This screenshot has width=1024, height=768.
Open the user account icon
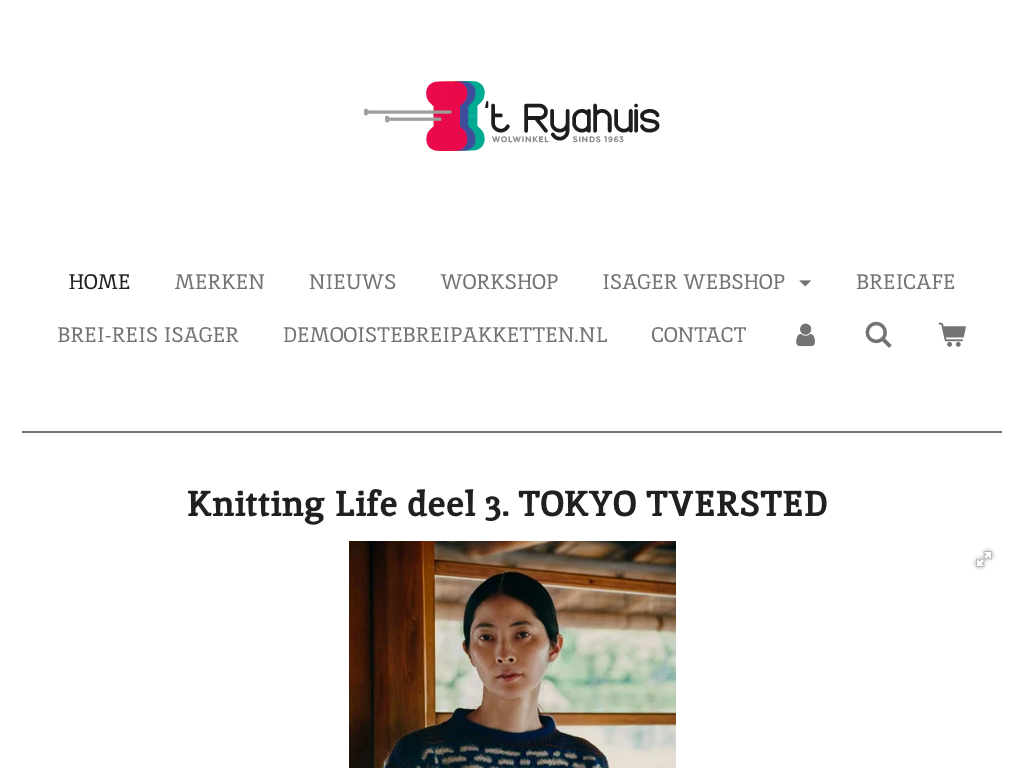point(805,335)
